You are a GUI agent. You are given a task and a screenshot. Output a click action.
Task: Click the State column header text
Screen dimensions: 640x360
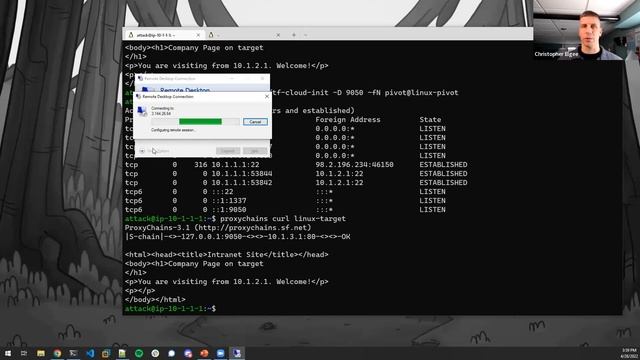[430, 120]
